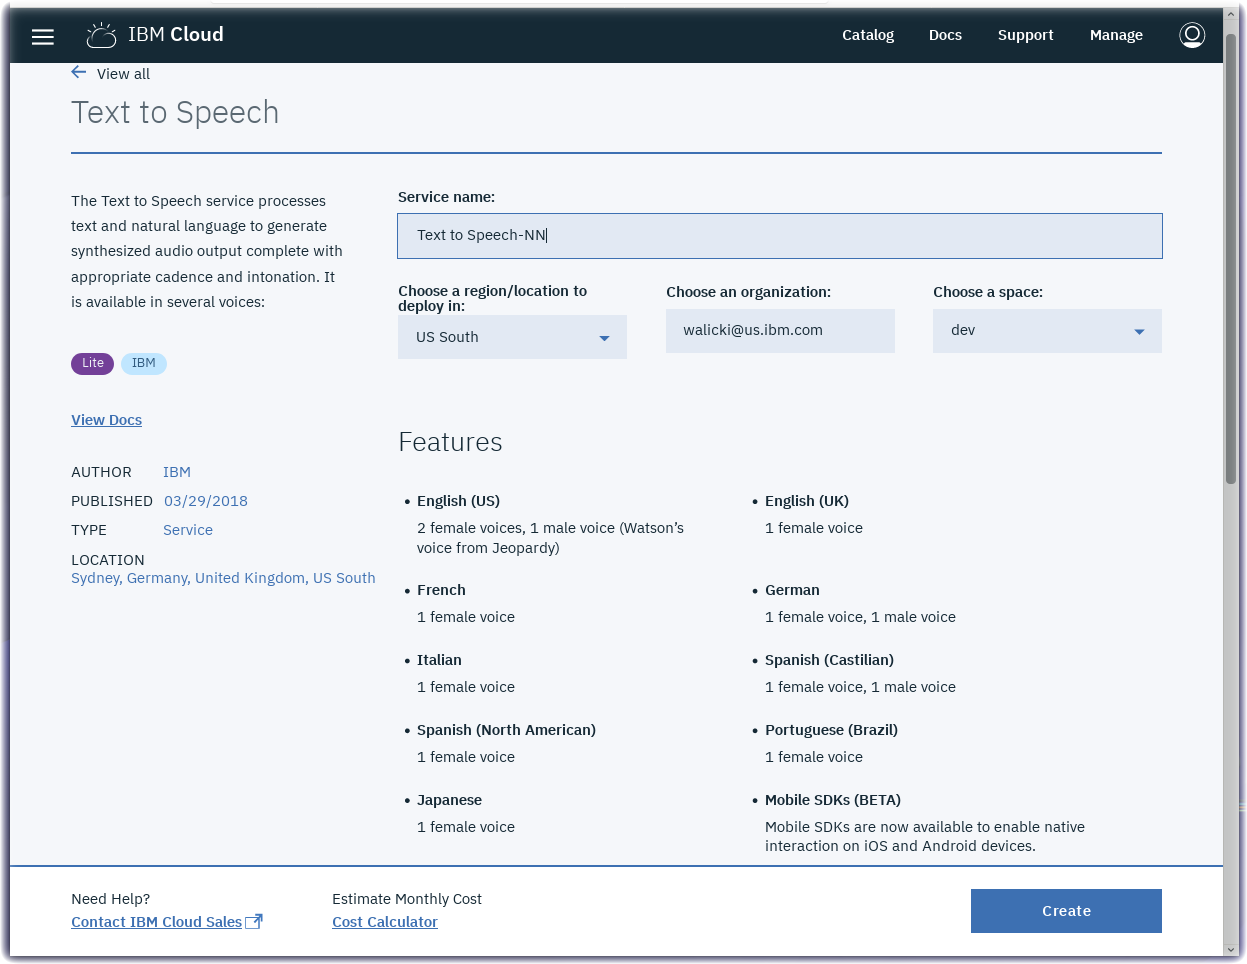
Task: Click the vertical scrollbar thumb
Action: (x=1231, y=260)
